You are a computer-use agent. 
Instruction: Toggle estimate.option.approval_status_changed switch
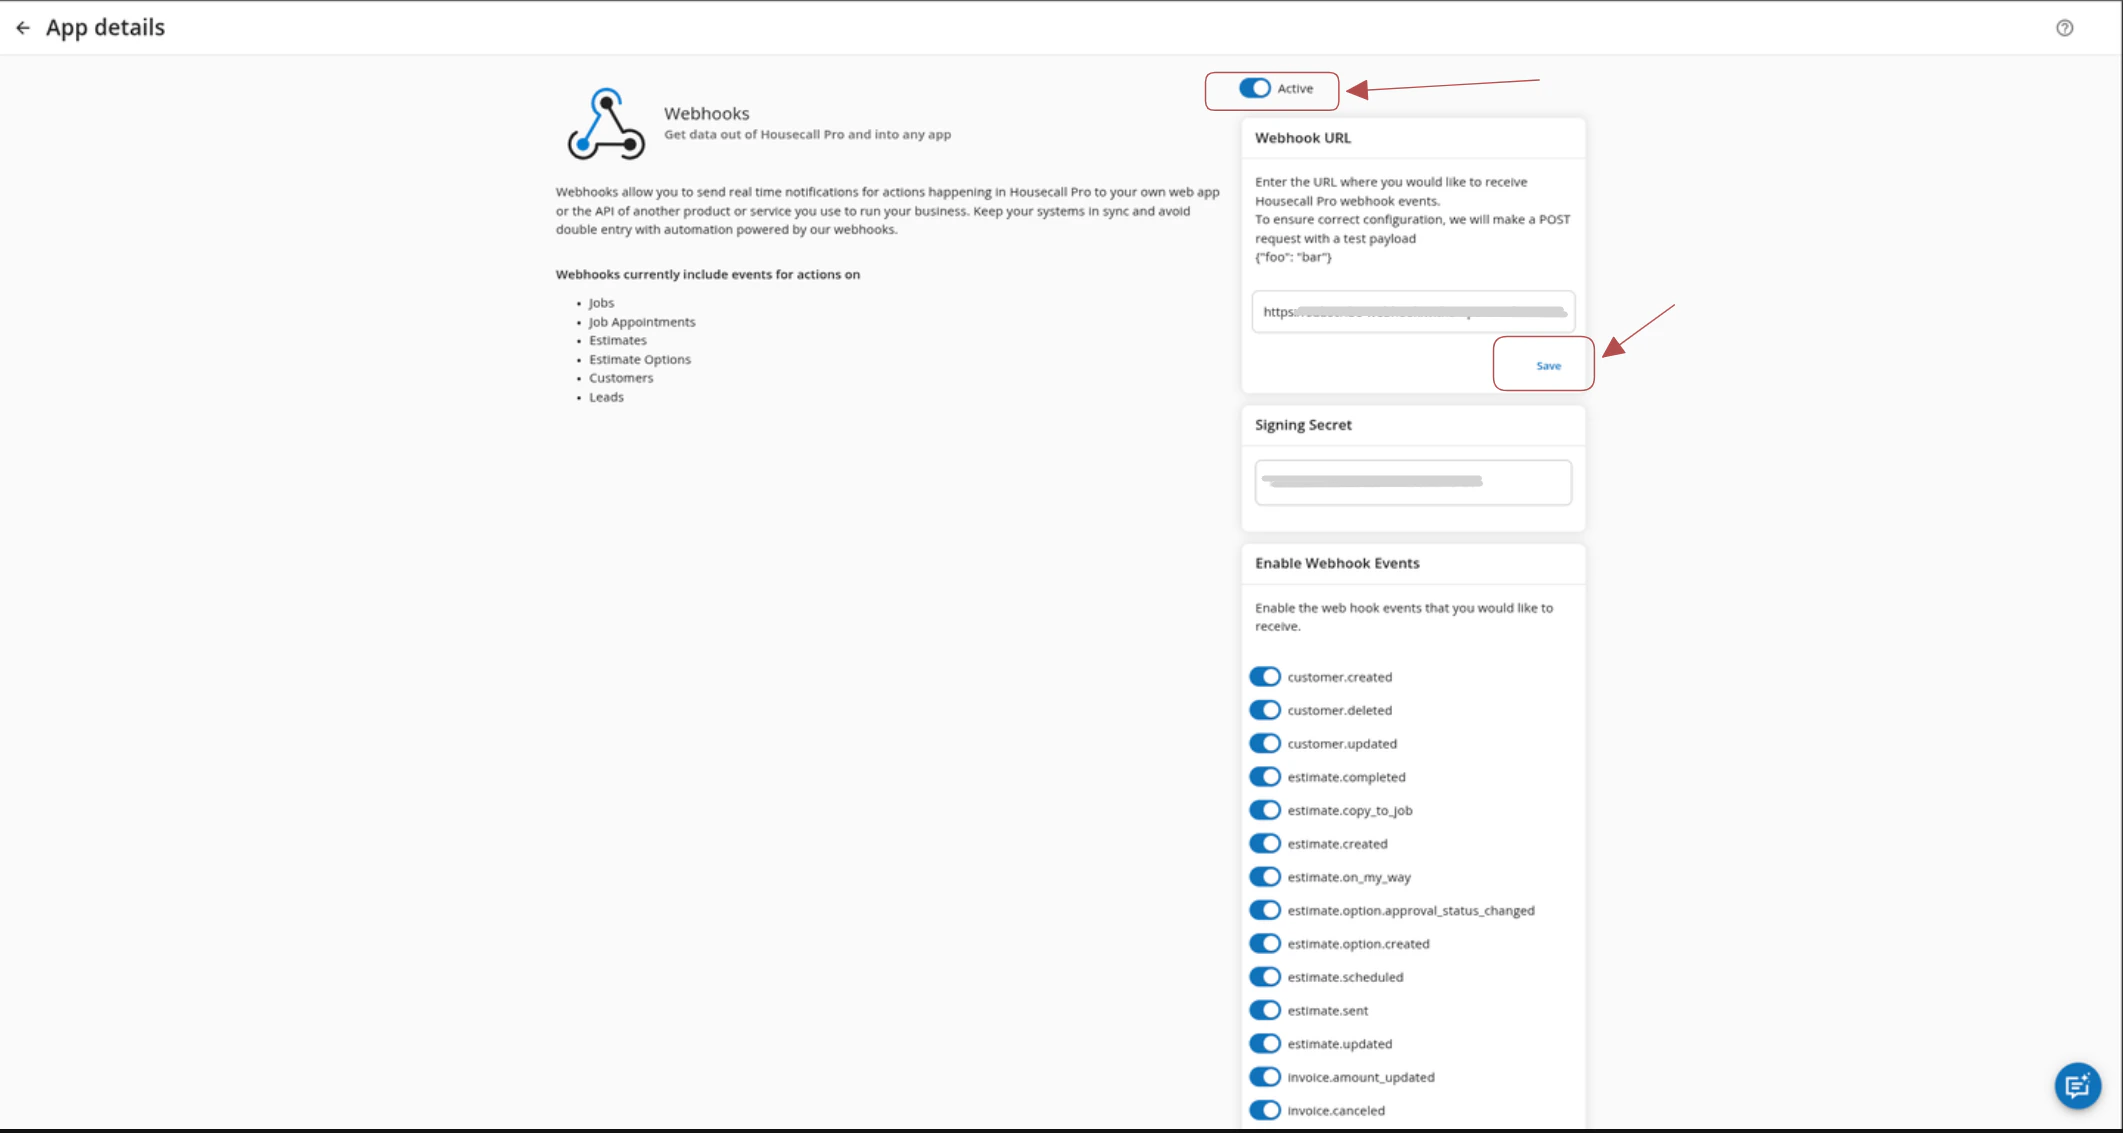point(1265,910)
